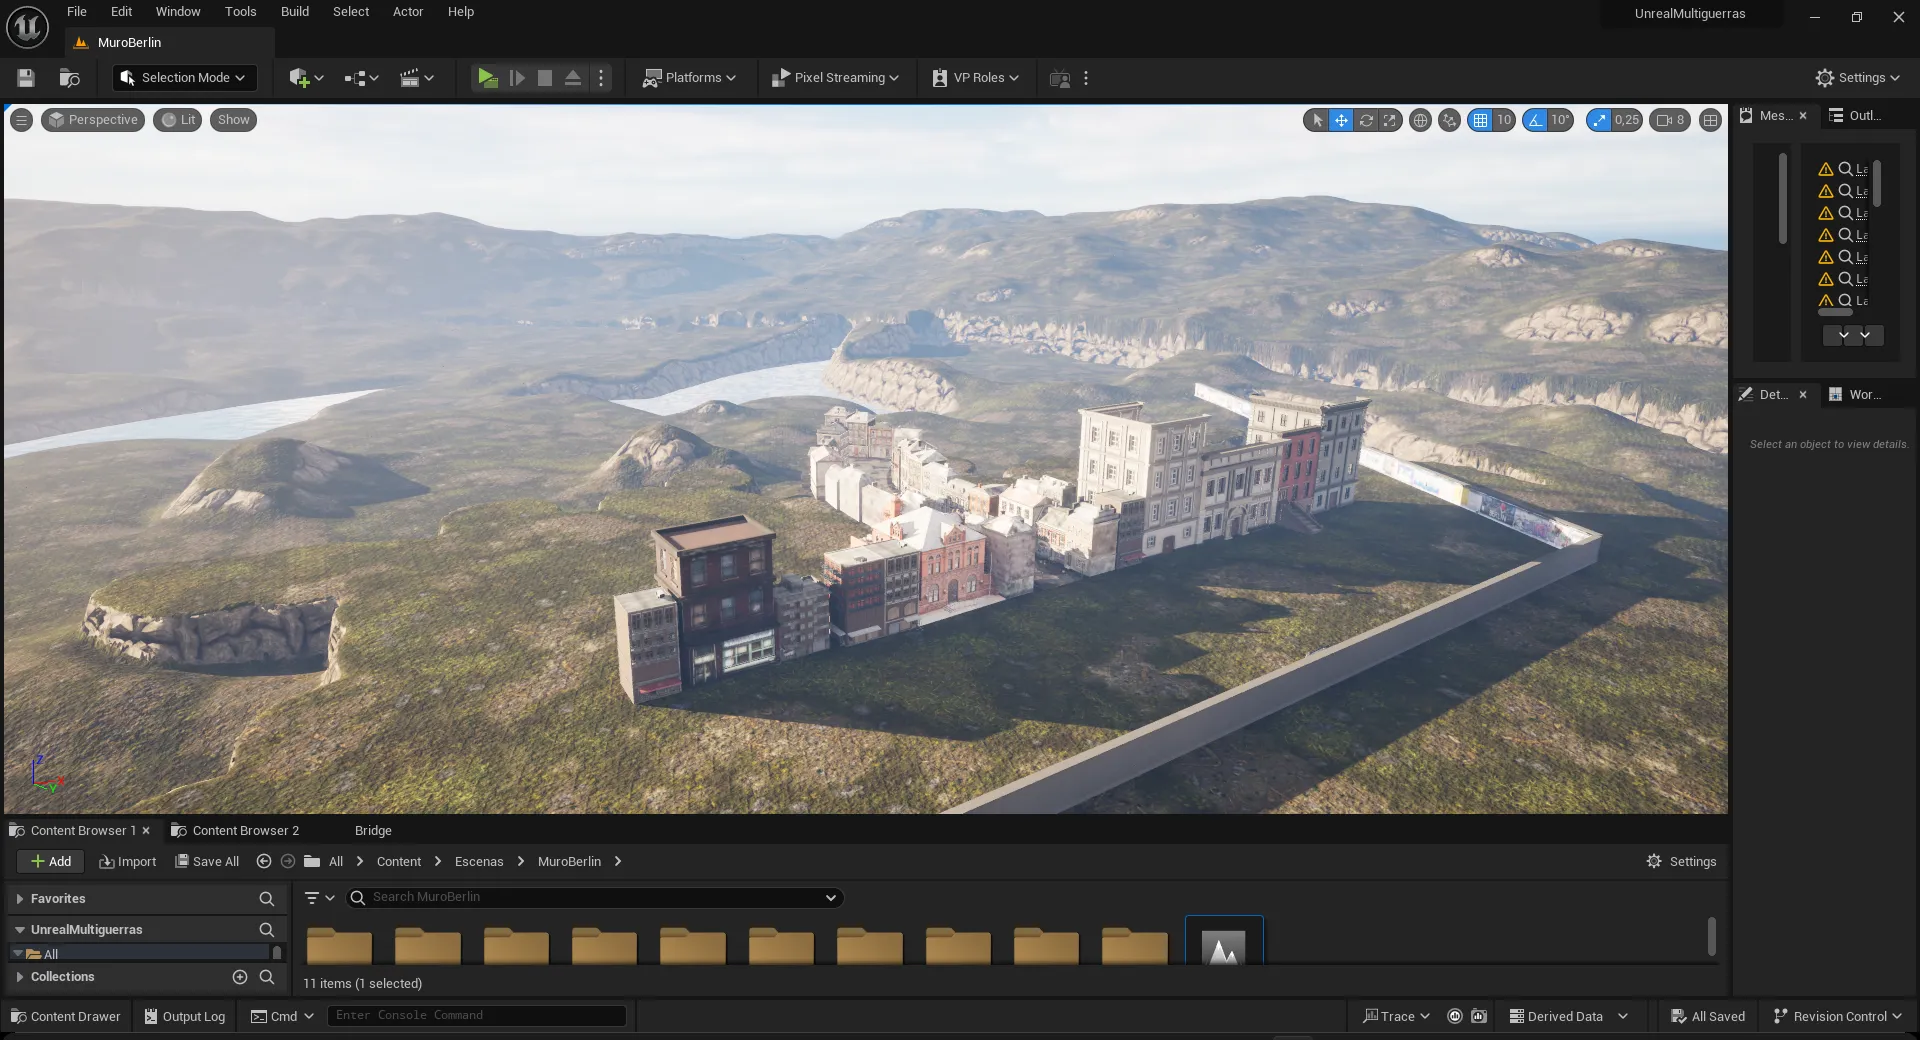Open Pixel Streaming dropdown
Image resolution: width=1920 pixels, height=1040 pixels.
click(835, 78)
